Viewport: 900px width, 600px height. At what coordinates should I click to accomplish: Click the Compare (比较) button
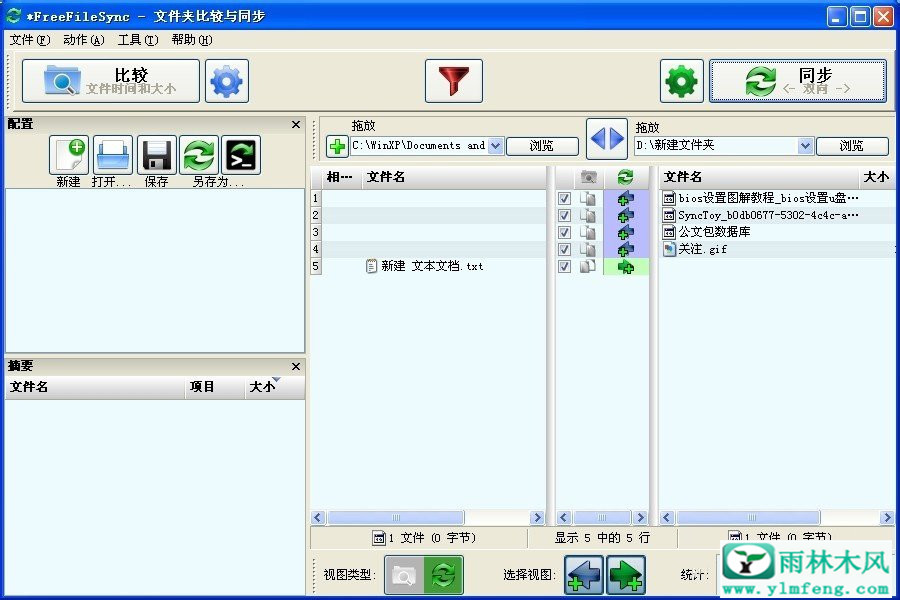click(x=111, y=81)
